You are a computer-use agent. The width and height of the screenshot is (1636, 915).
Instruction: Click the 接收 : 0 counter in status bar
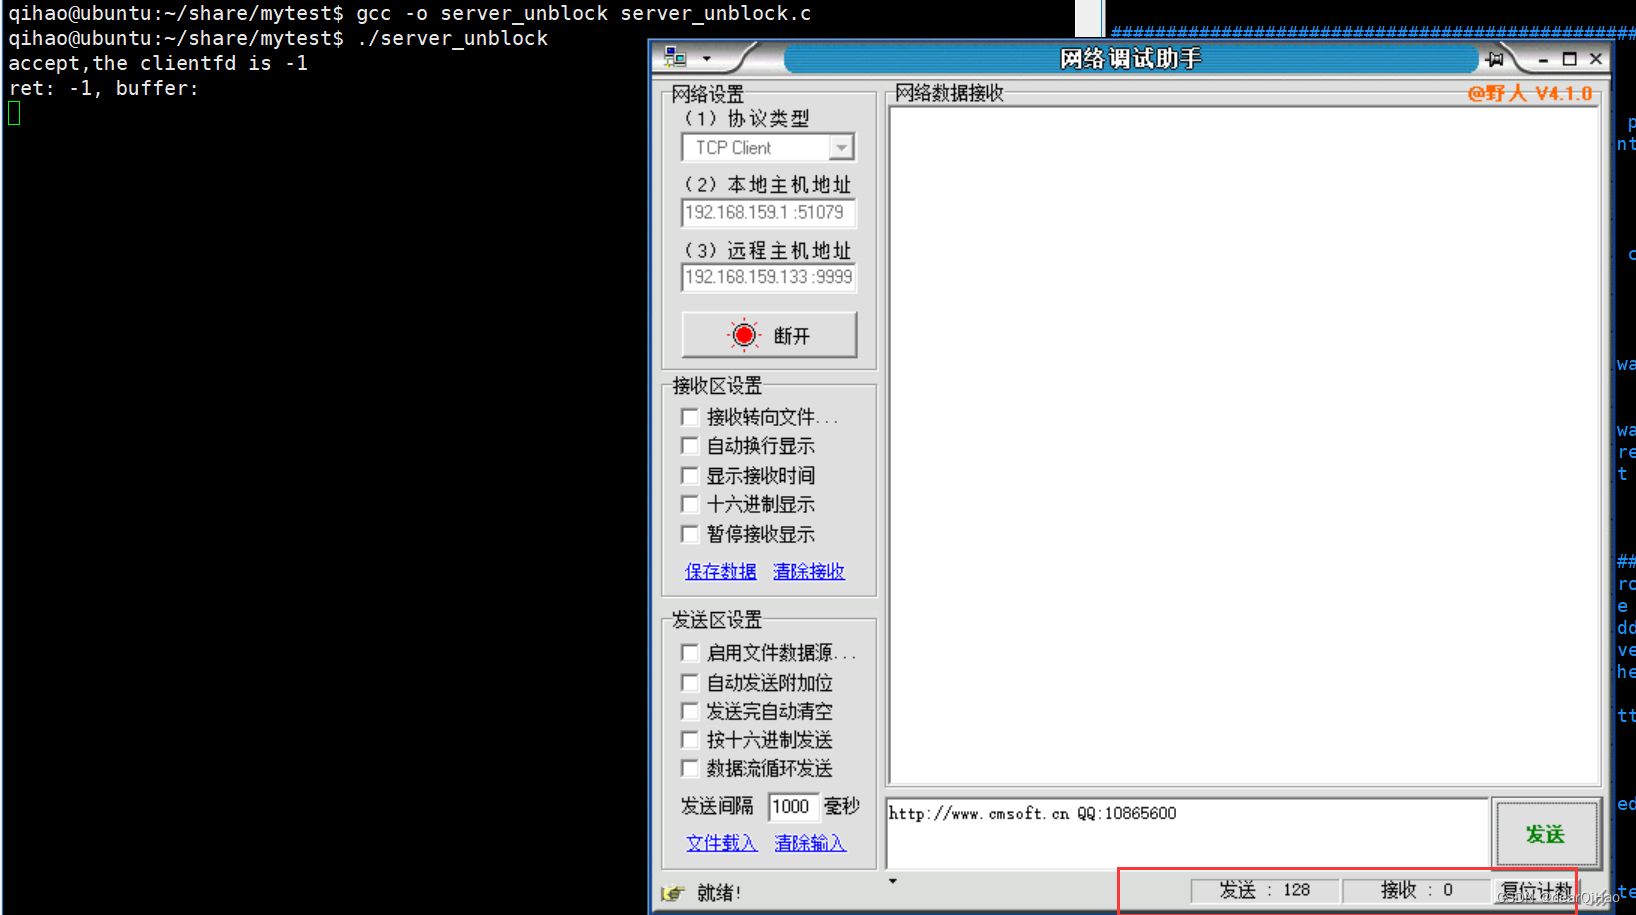[1417, 890]
